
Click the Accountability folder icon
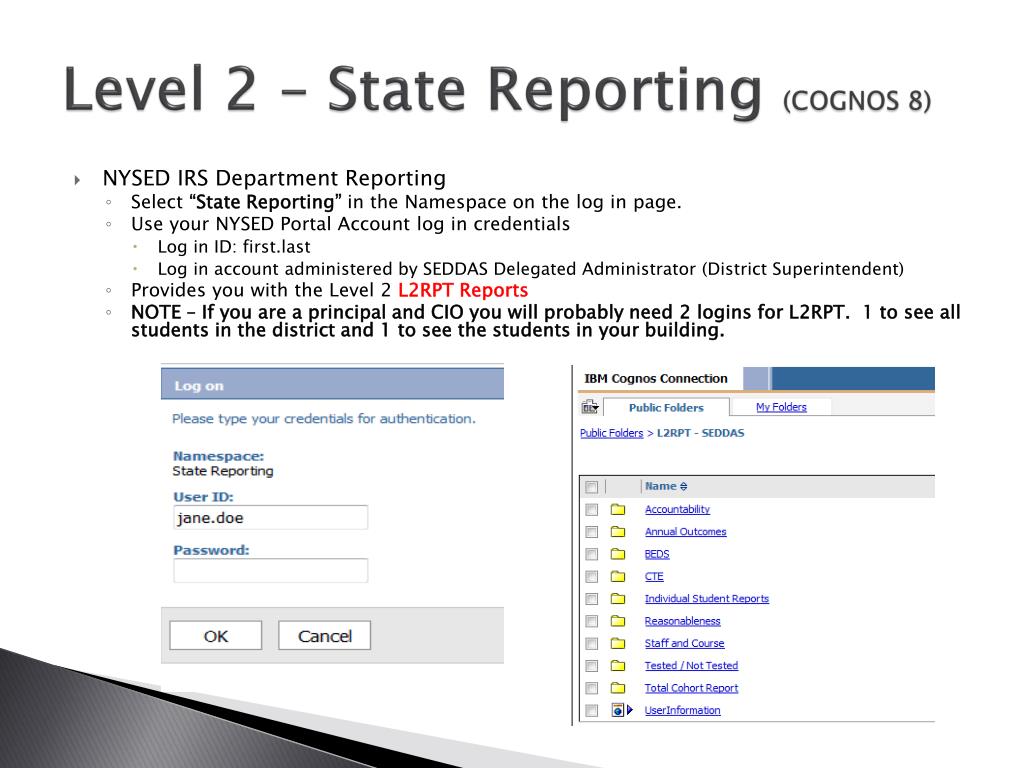pos(618,509)
